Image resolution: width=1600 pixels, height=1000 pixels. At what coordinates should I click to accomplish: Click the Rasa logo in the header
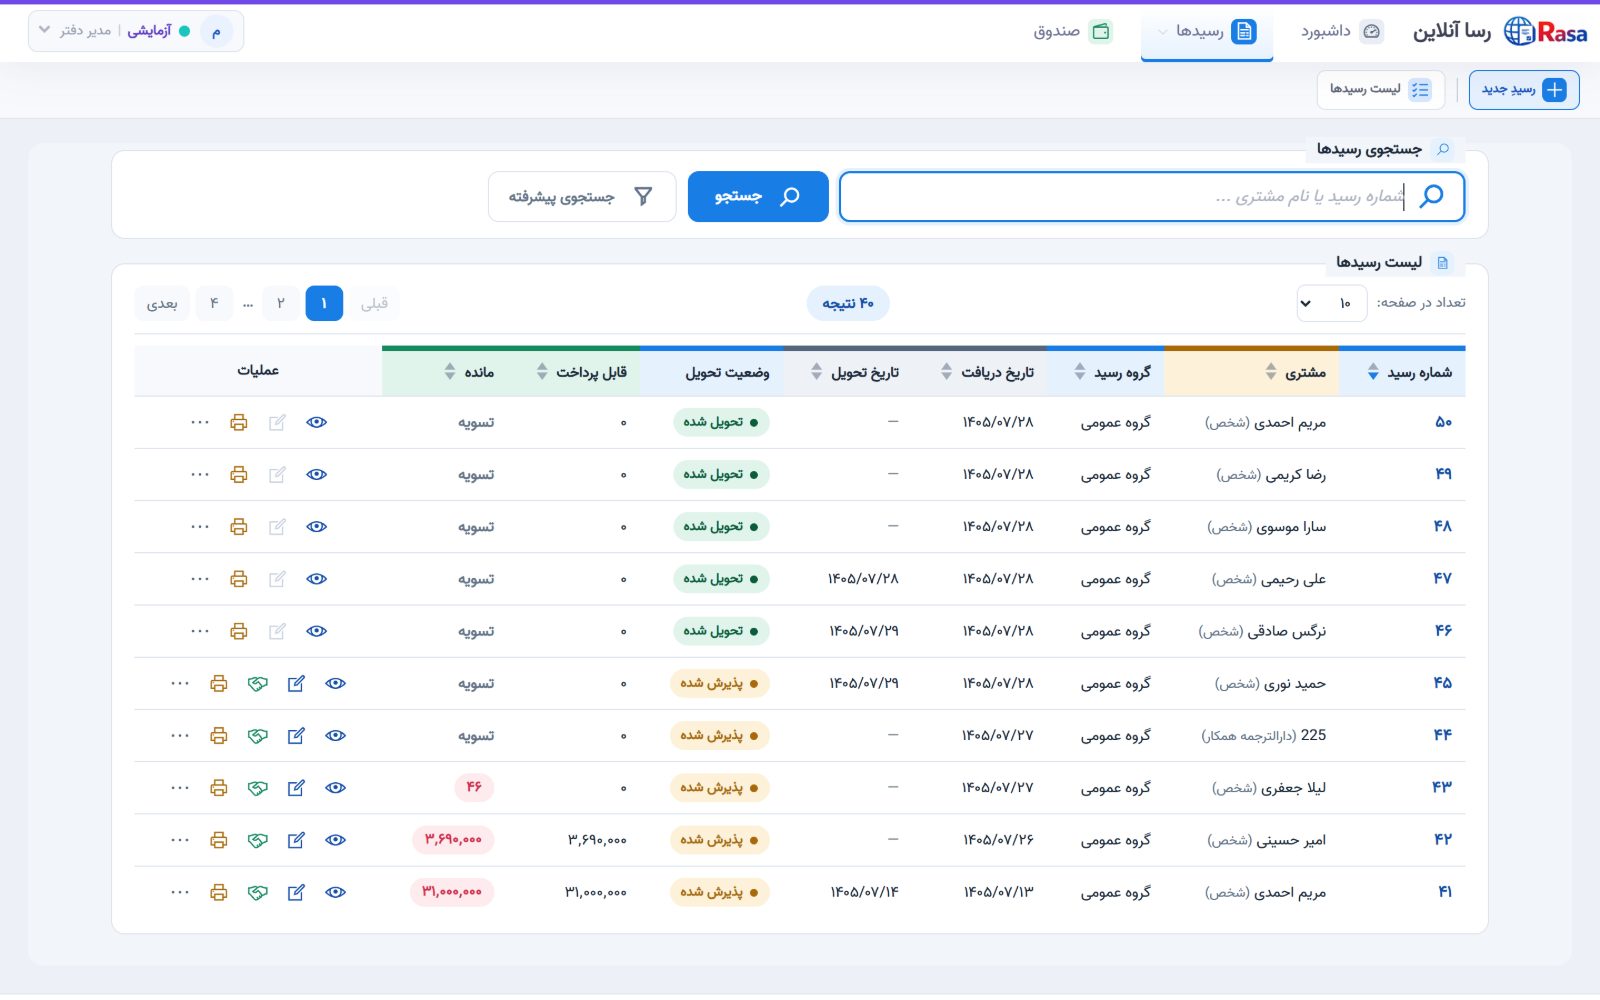click(1545, 32)
